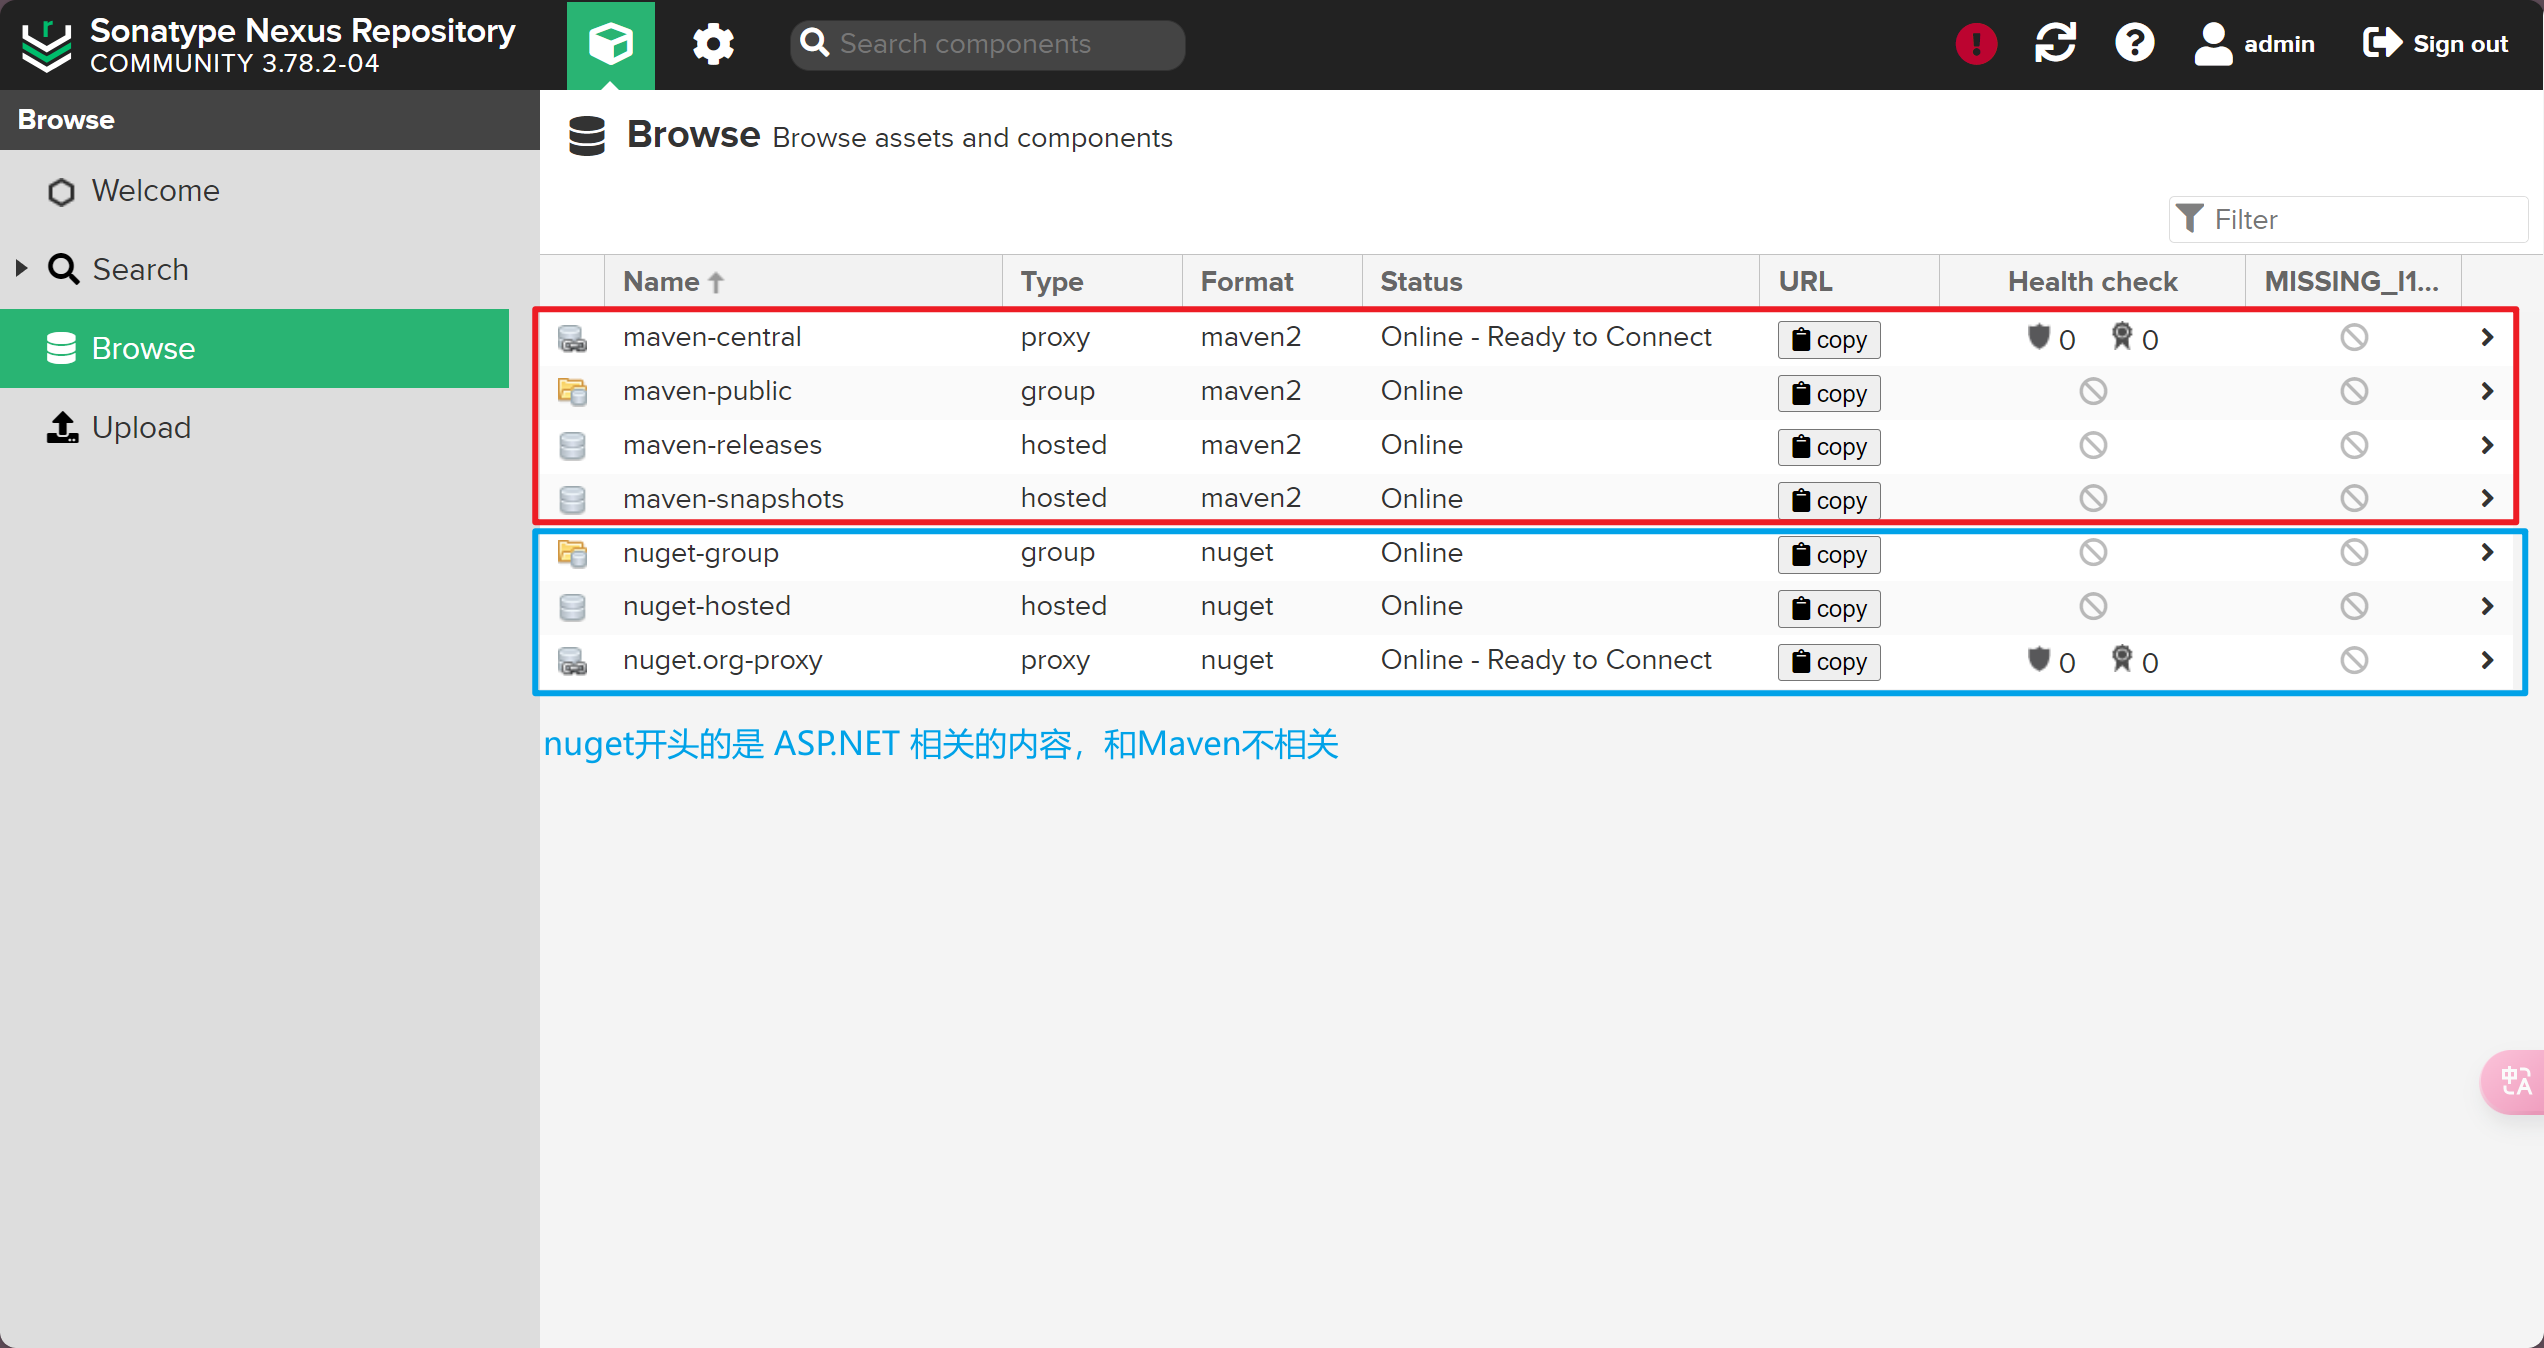
Task: Click the maven-public repository name
Action: point(707,391)
